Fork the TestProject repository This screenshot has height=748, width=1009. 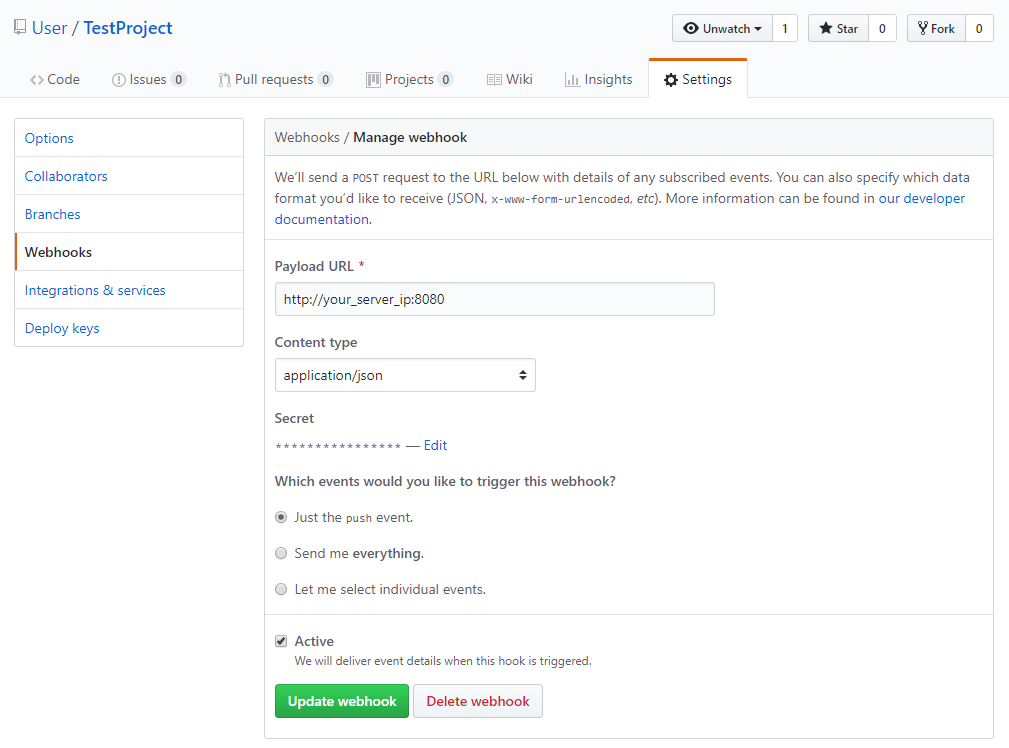pyautogui.click(x=934, y=29)
